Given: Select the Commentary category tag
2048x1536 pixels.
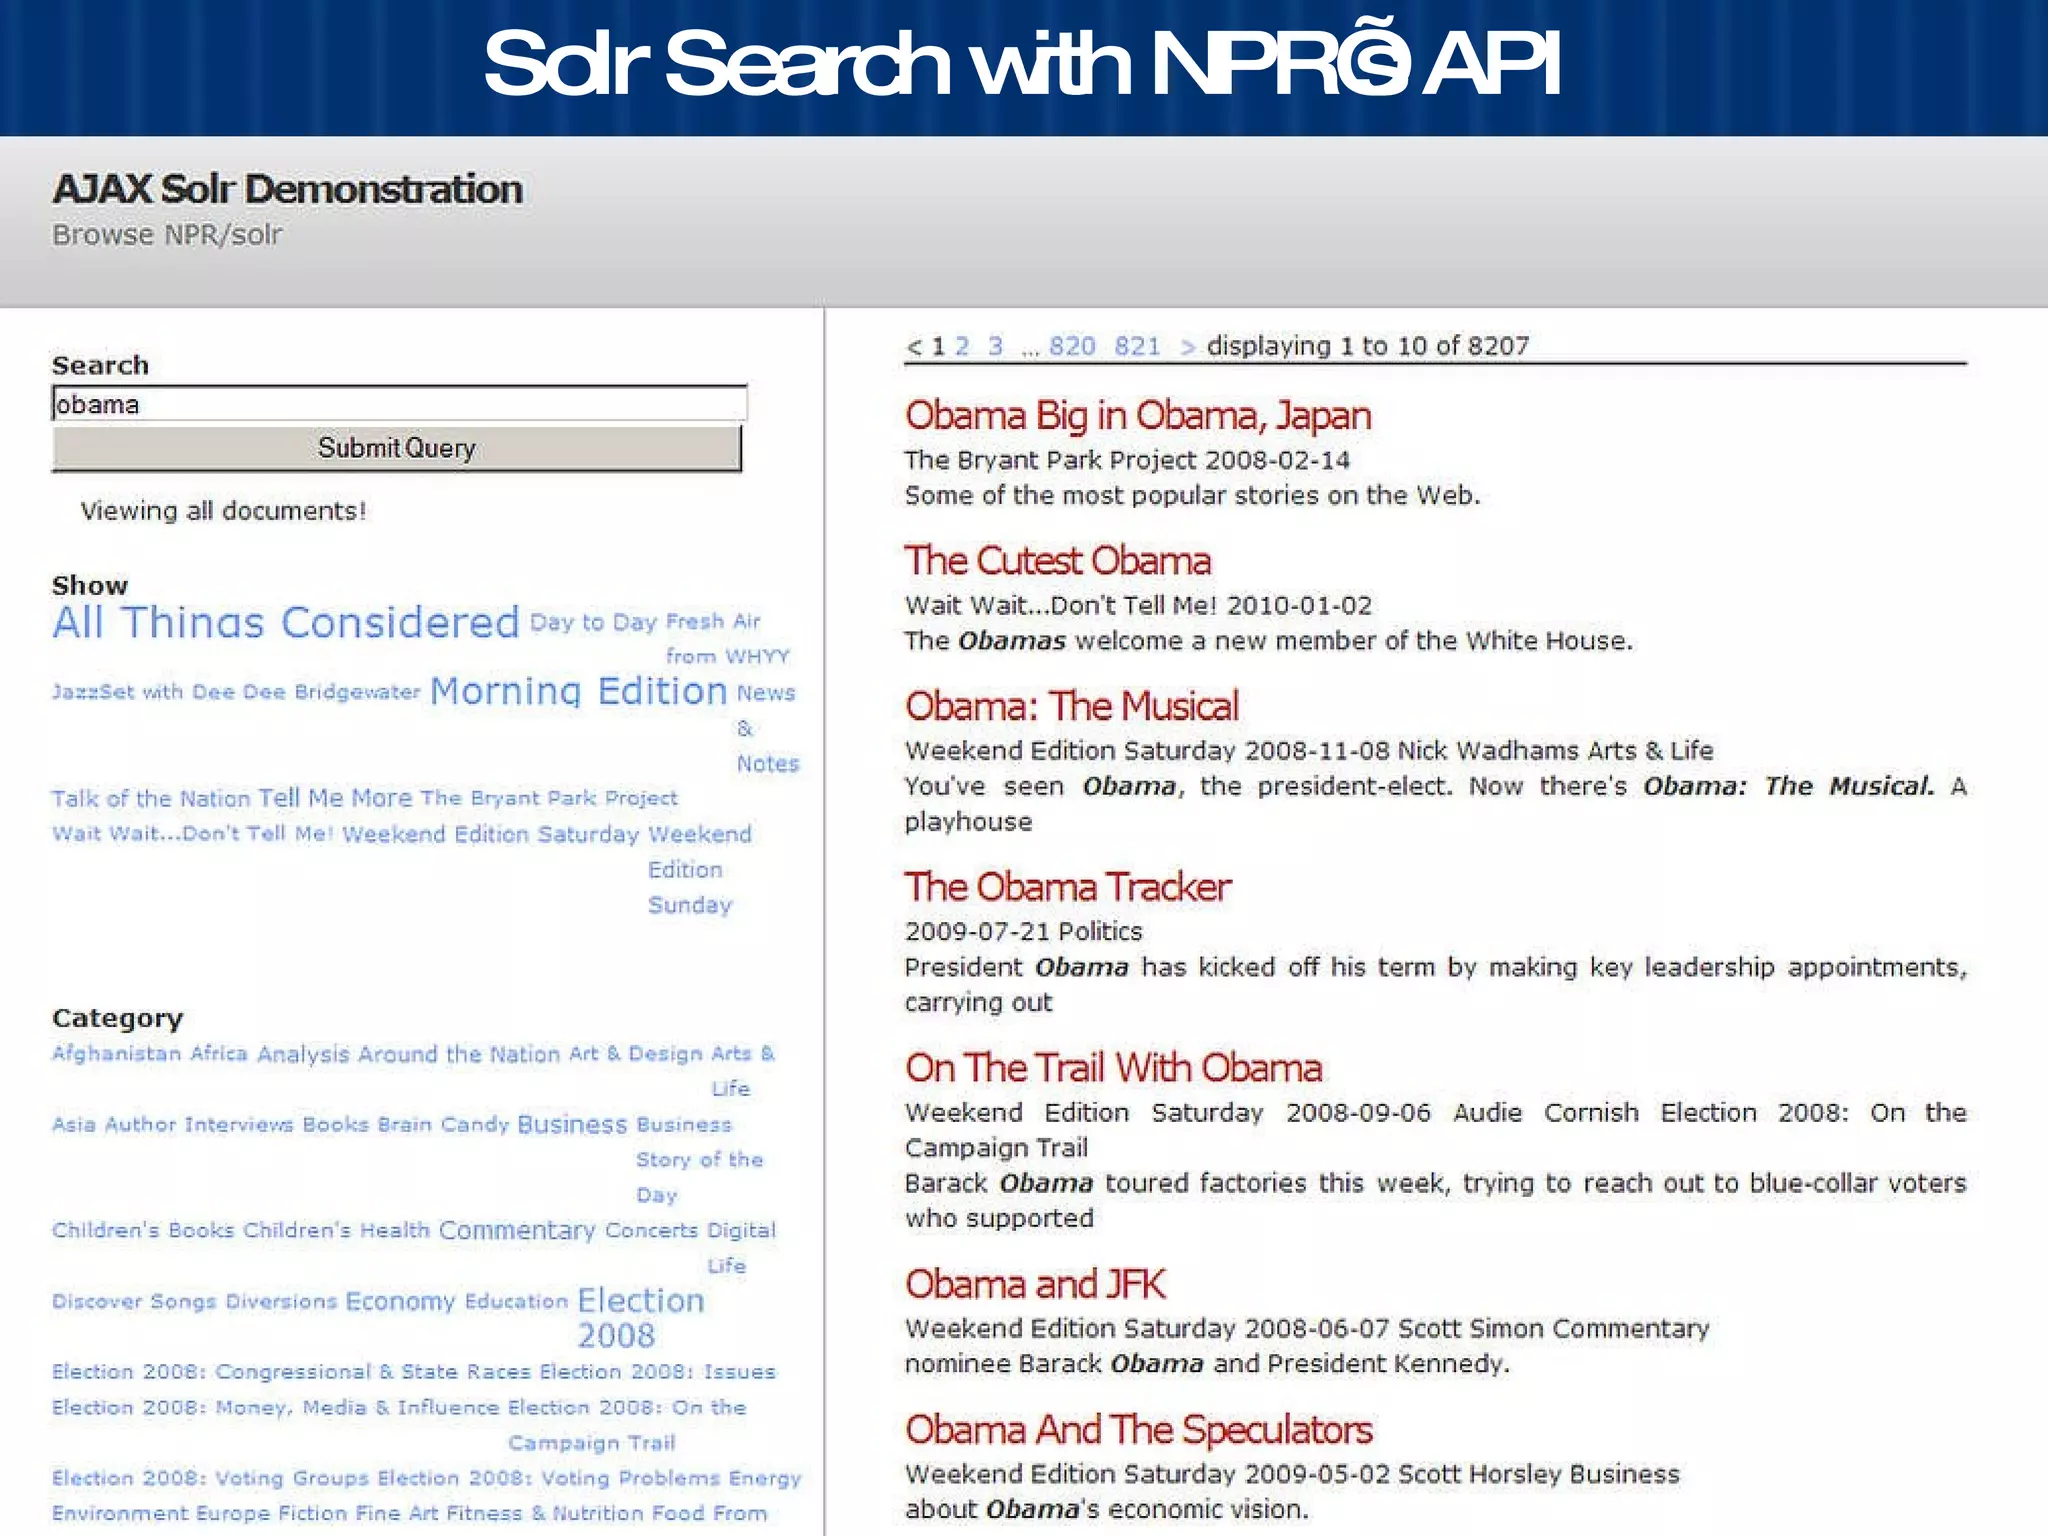Looking at the screenshot, I should pos(516,1230).
